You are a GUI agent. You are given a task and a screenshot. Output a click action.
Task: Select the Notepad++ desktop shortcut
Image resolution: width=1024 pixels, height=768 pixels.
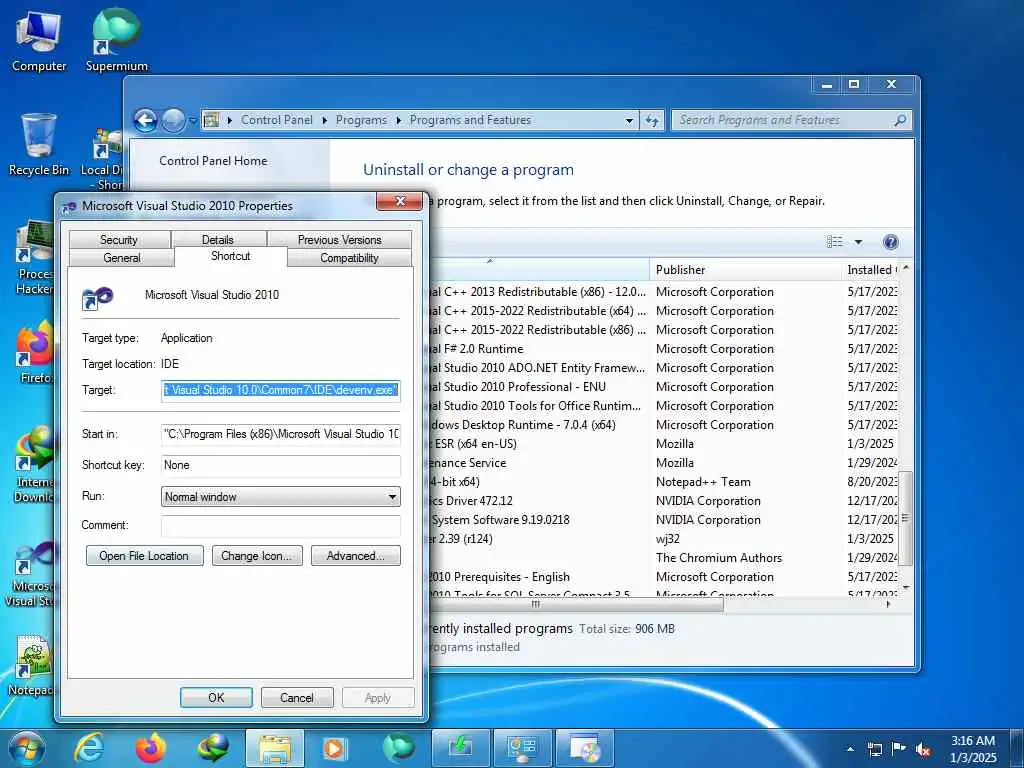tap(31, 666)
